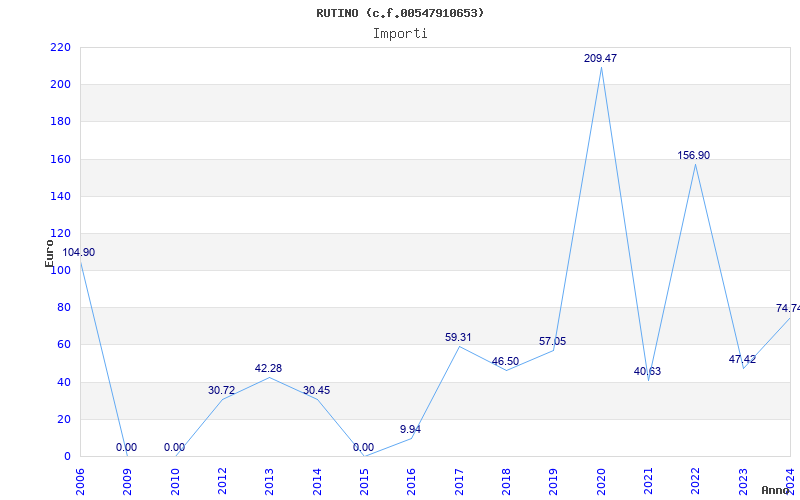Screen dimensions: 800x500
Task: Select the 2015 x-axis year label
Action: pos(365,482)
